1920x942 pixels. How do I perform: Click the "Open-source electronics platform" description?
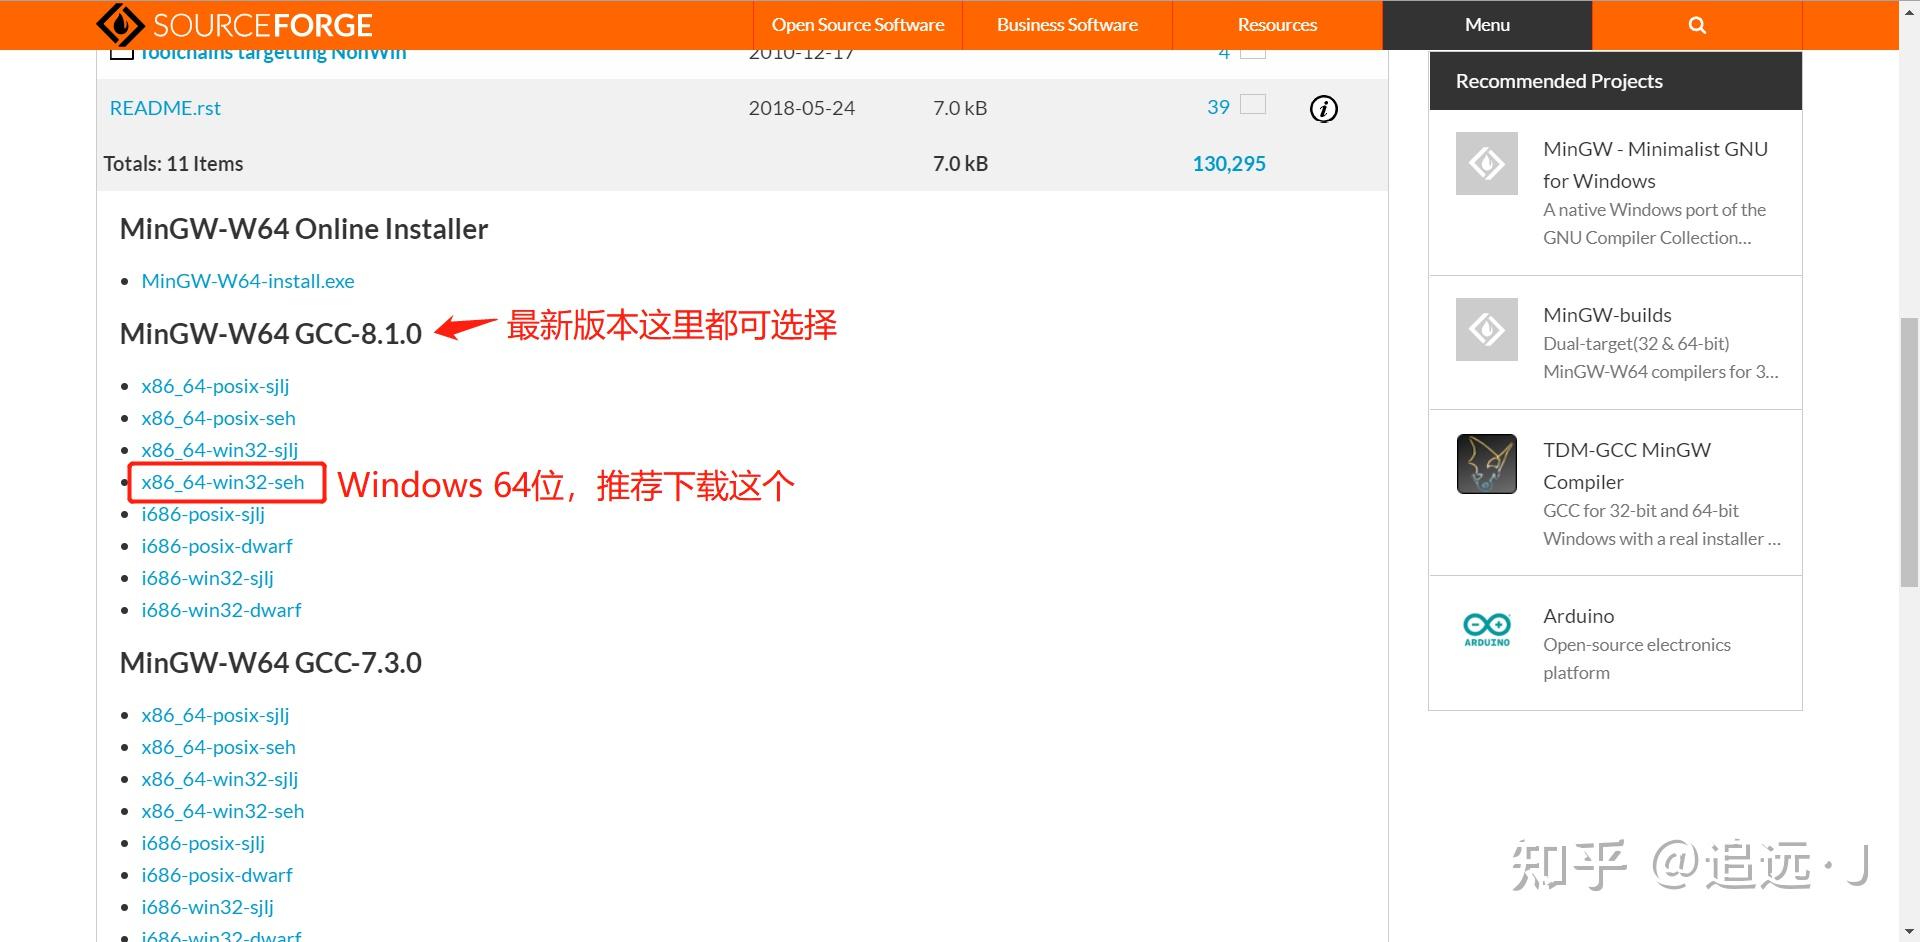pos(1637,659)
